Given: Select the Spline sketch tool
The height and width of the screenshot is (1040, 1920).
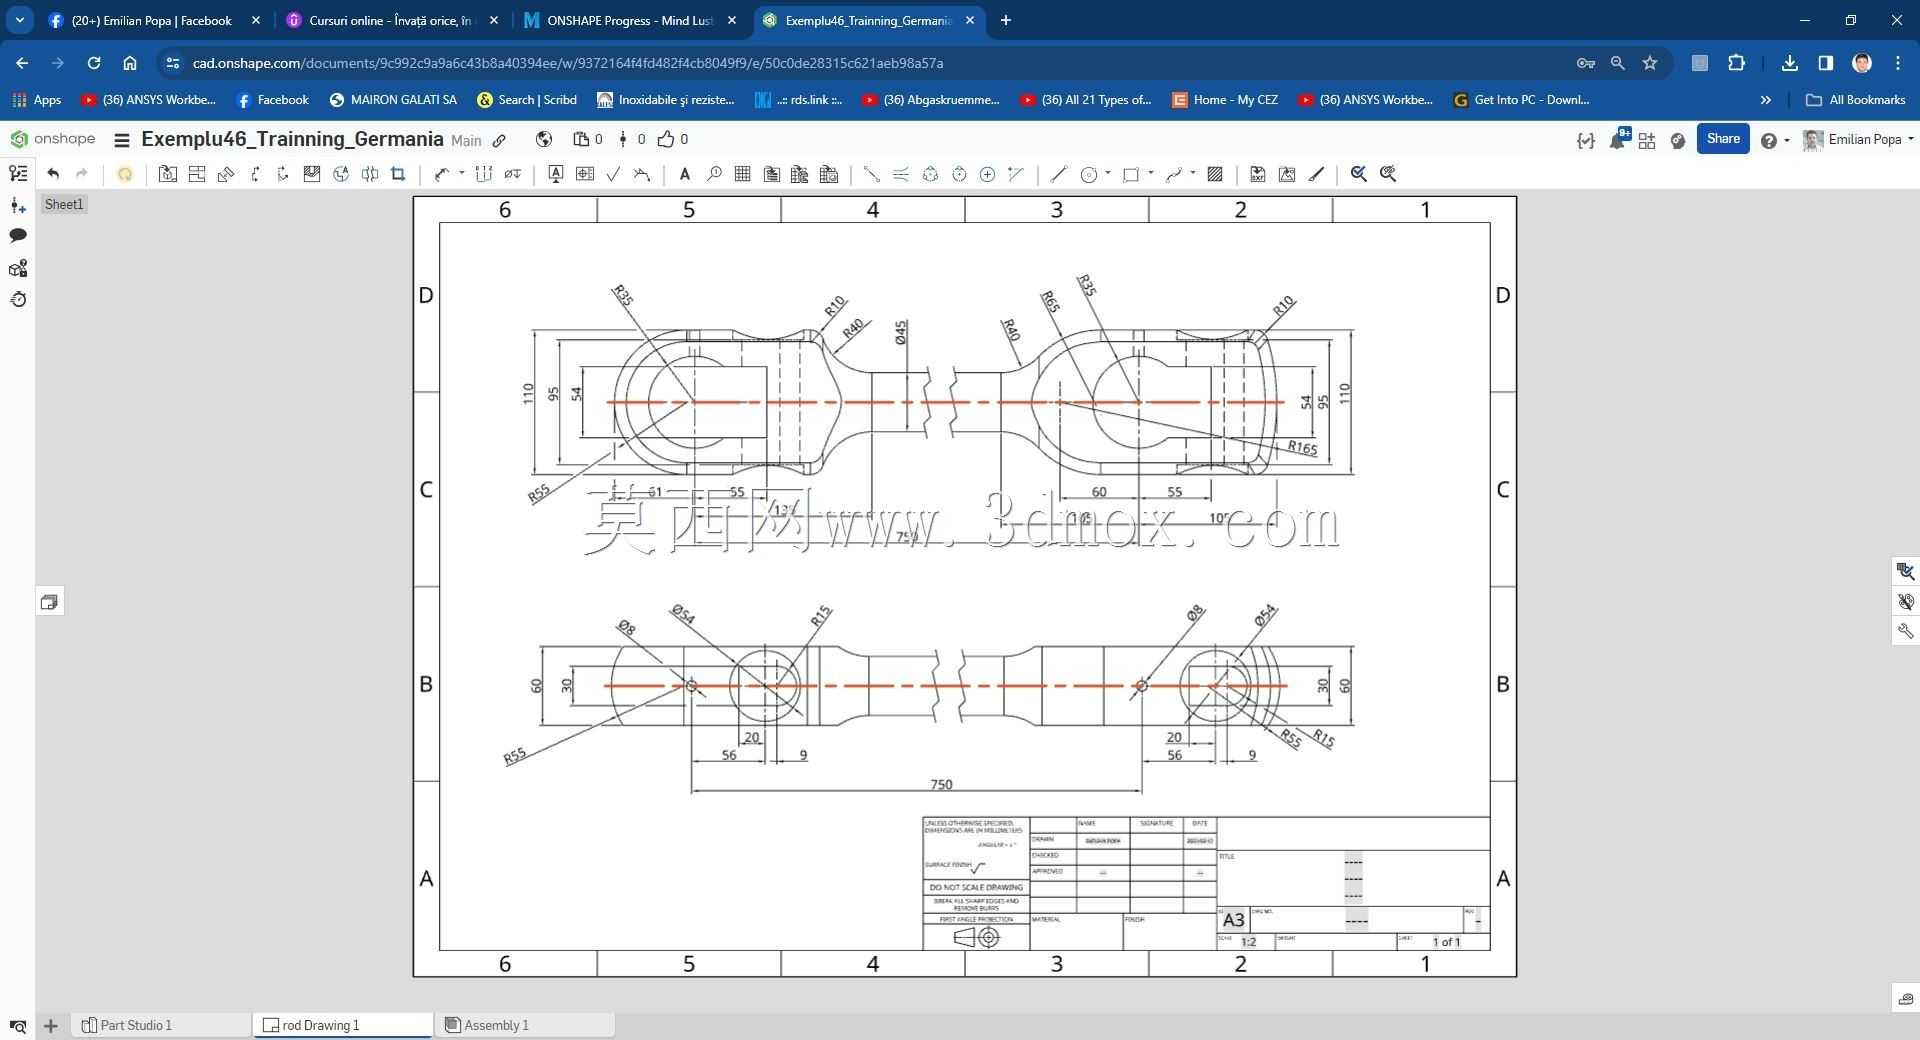Looking at the screenshot, I should [x=1174, y=174].
